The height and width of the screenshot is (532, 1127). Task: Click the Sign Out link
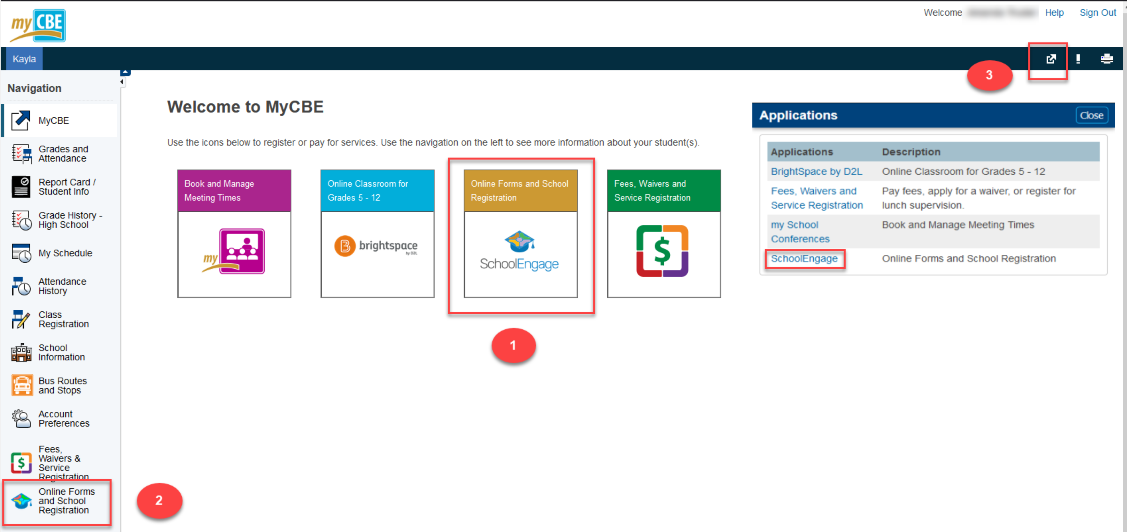tap(1097, 13)
